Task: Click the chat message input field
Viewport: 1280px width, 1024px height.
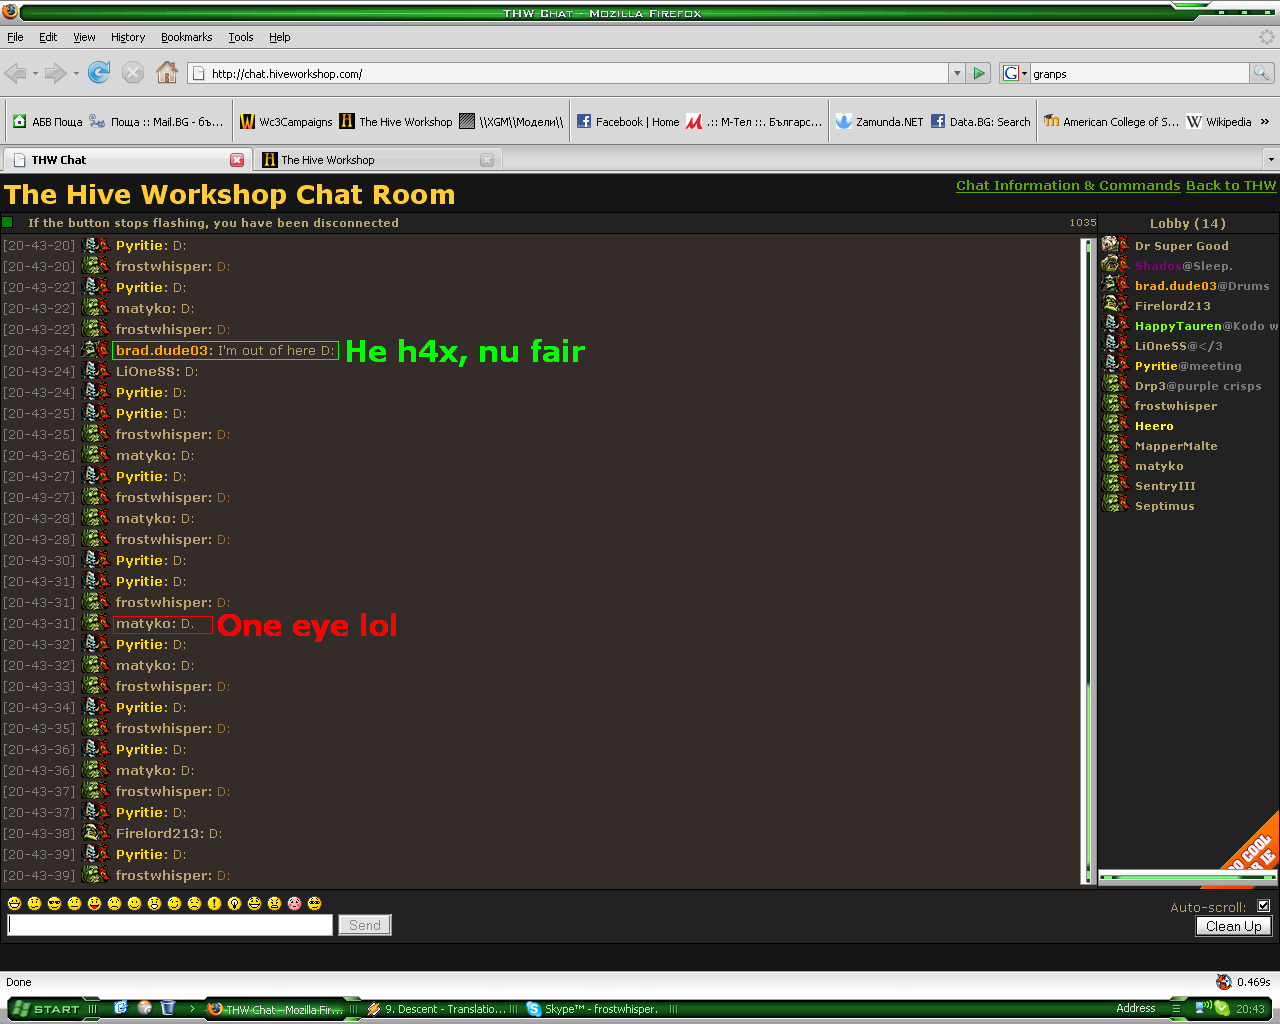Action: 170,925
